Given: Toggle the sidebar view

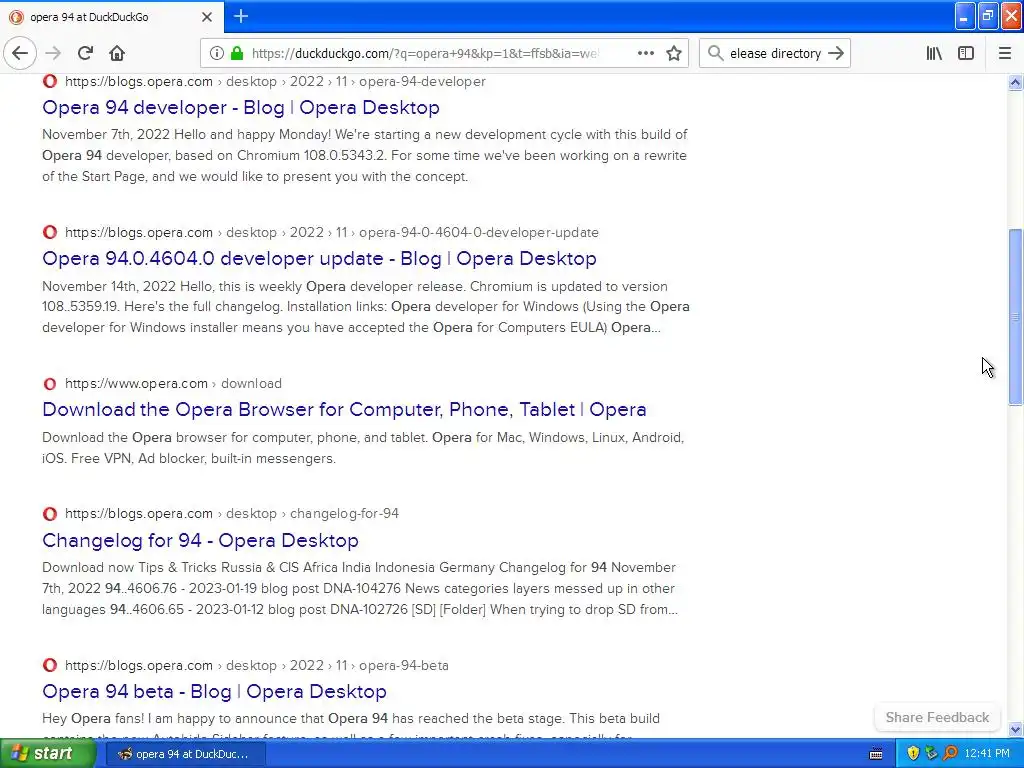Looking at the screenshot, I should pyautogui.click(x=966, y=53).
